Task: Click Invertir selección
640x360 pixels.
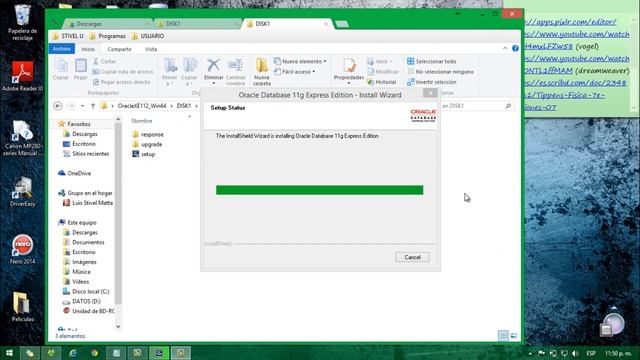Action: point(431,82)
